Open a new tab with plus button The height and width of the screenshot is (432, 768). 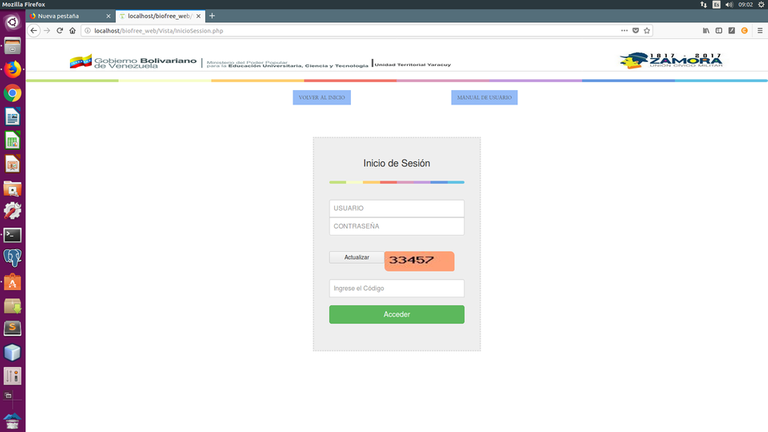pos(212,16)
